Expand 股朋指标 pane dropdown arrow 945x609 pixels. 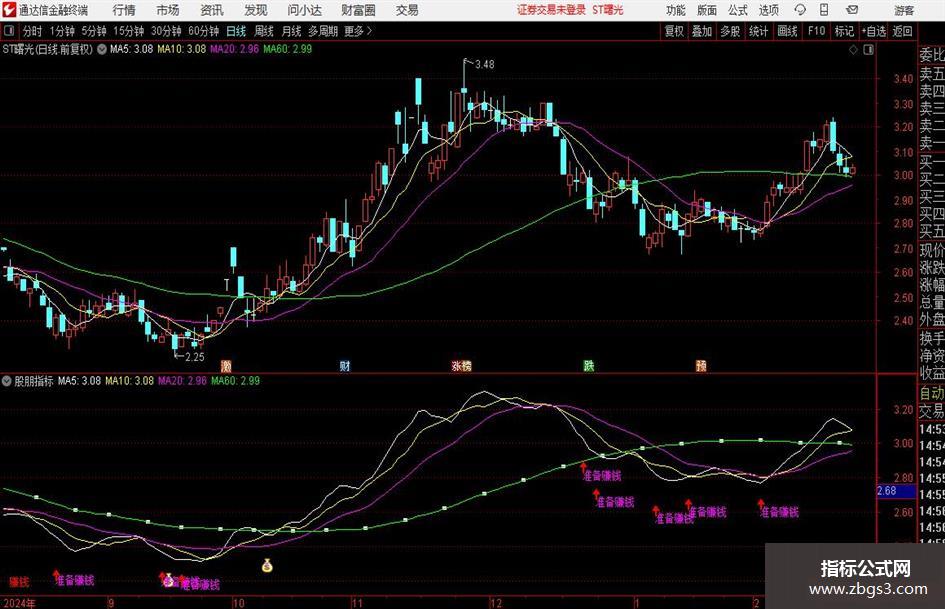[7, 381]
